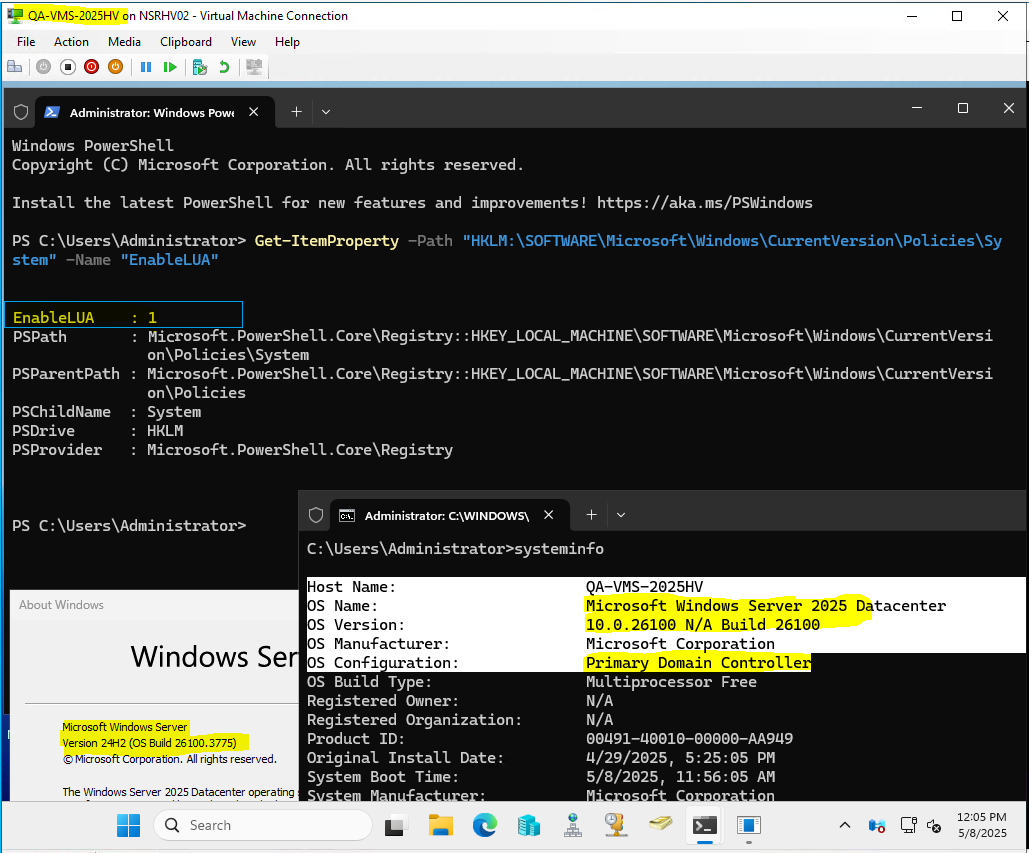Follow the https://aka.ms/PSWindows link
The image size is (1029, 853).
click(x=705, y=203)
